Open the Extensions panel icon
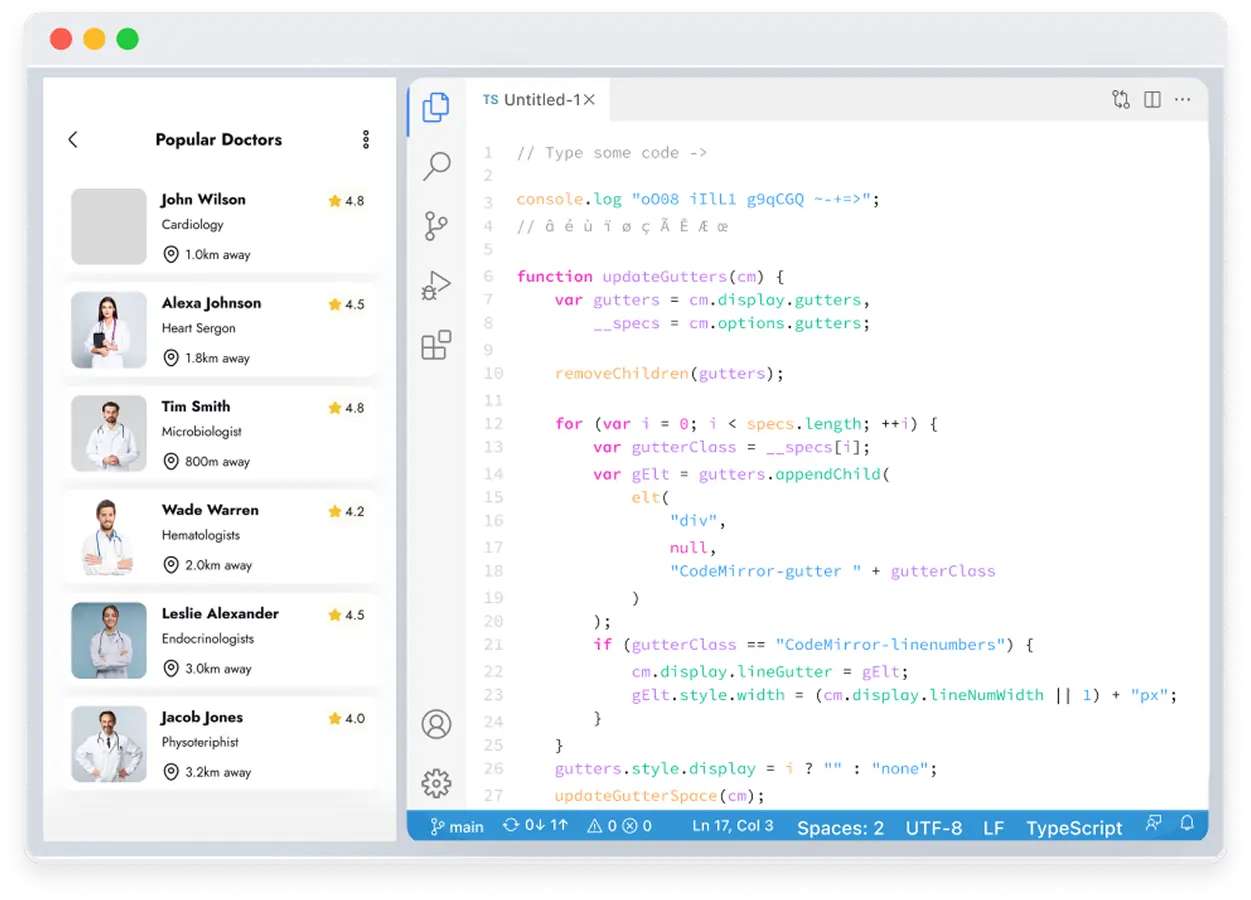The height and width of the screenshot is (900, 1251). [435, 344]
